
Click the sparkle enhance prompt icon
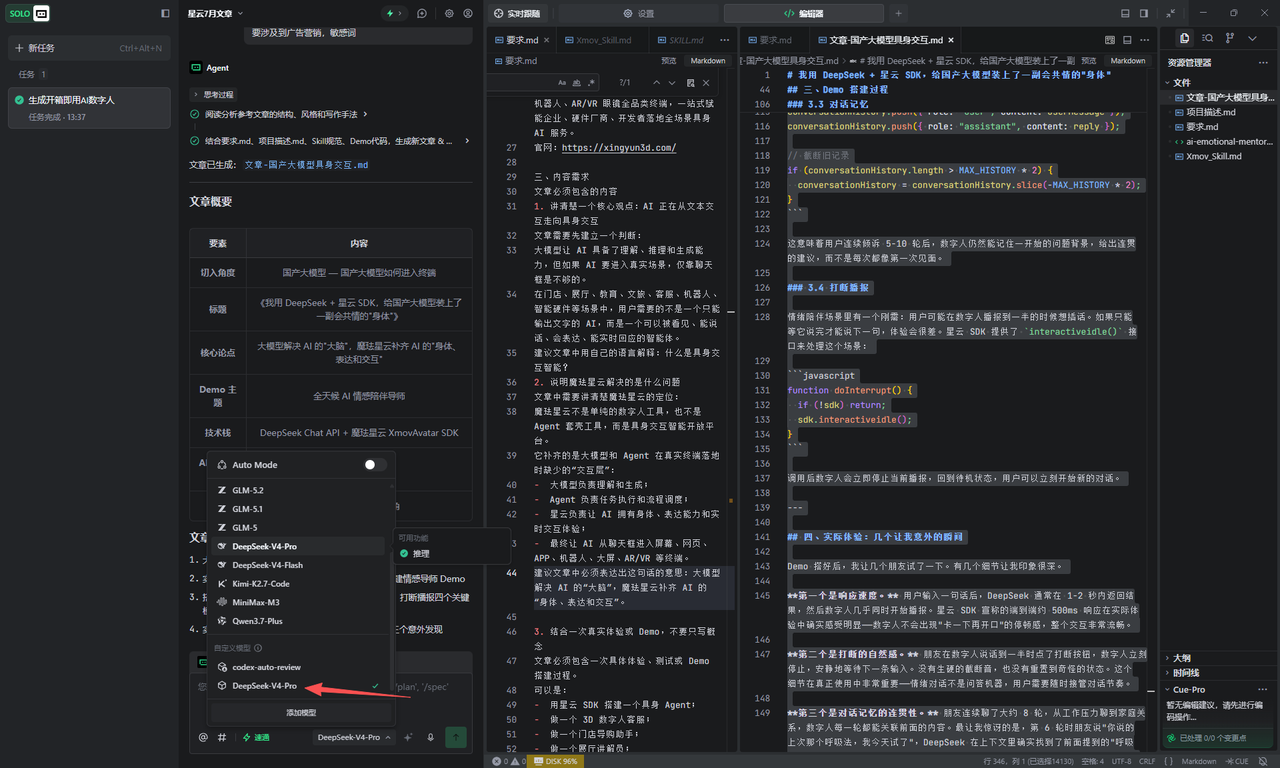click(x=408, y=737)
